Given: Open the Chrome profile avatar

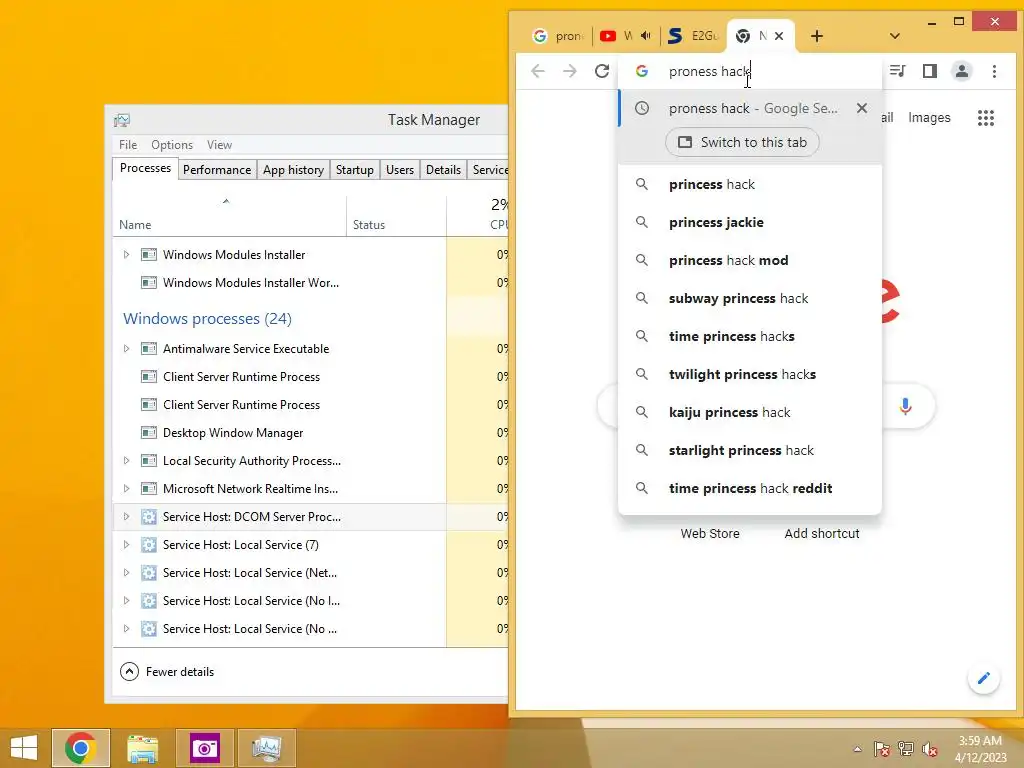Looking at the screenshot, I should [961, 71].
